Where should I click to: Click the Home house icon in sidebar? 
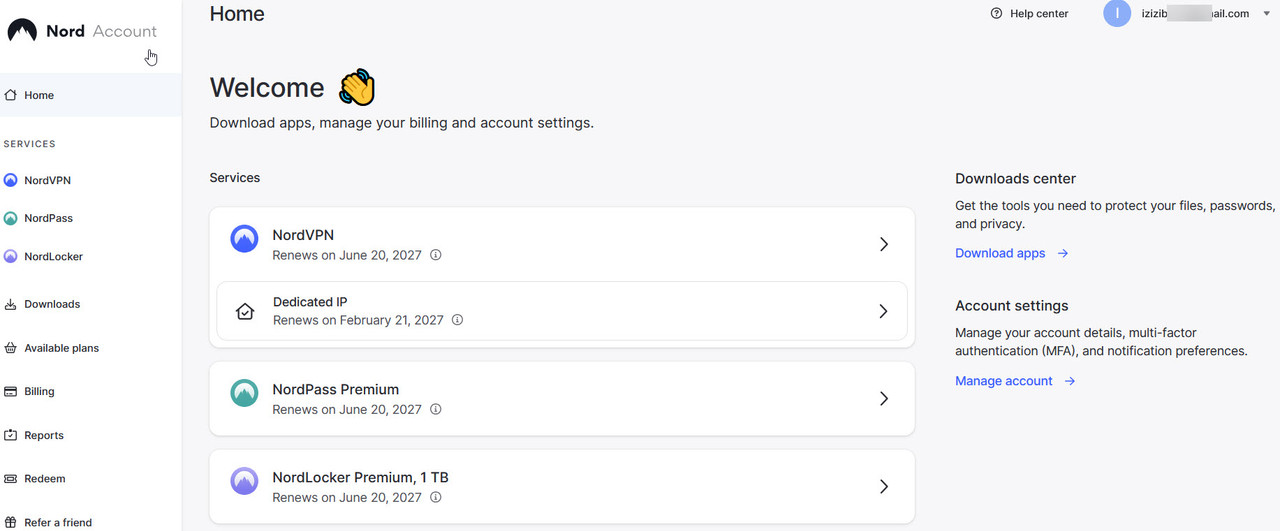coord(11,95)
